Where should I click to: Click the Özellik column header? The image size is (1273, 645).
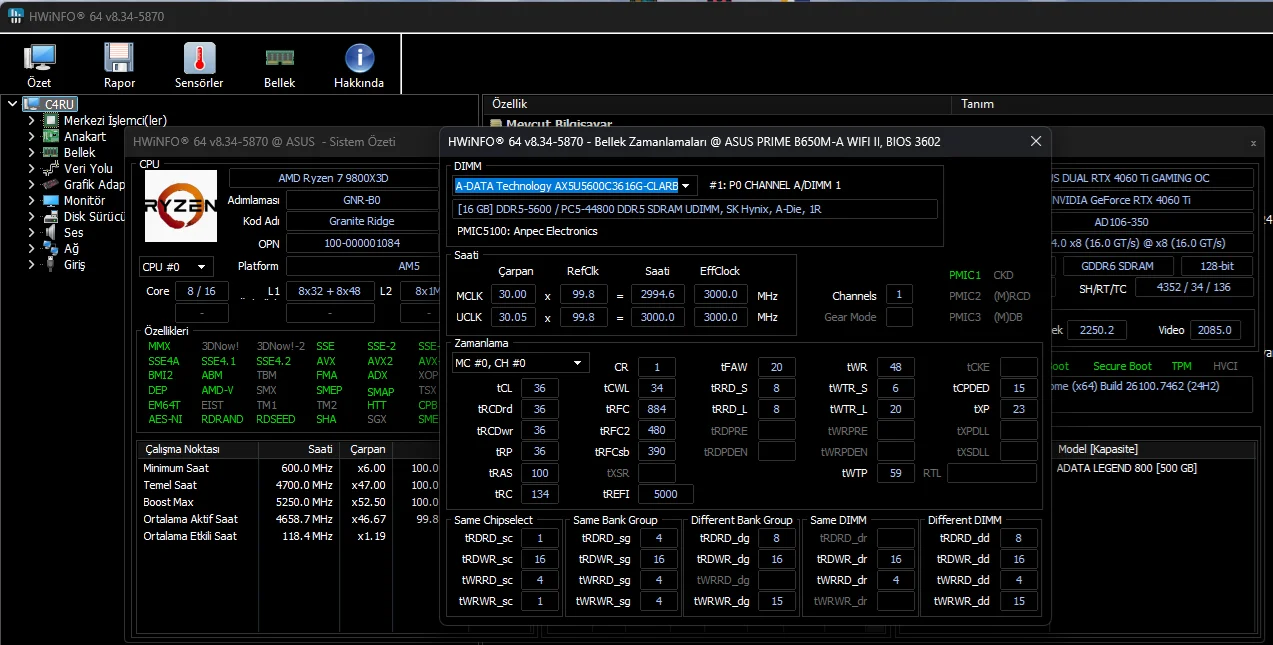(510, 104)
